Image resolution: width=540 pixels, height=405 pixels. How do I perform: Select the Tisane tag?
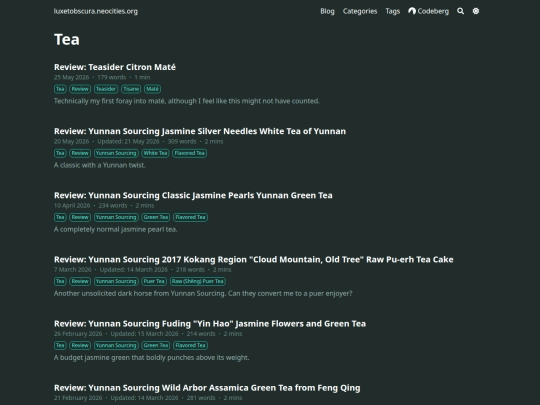coord(131,89)
